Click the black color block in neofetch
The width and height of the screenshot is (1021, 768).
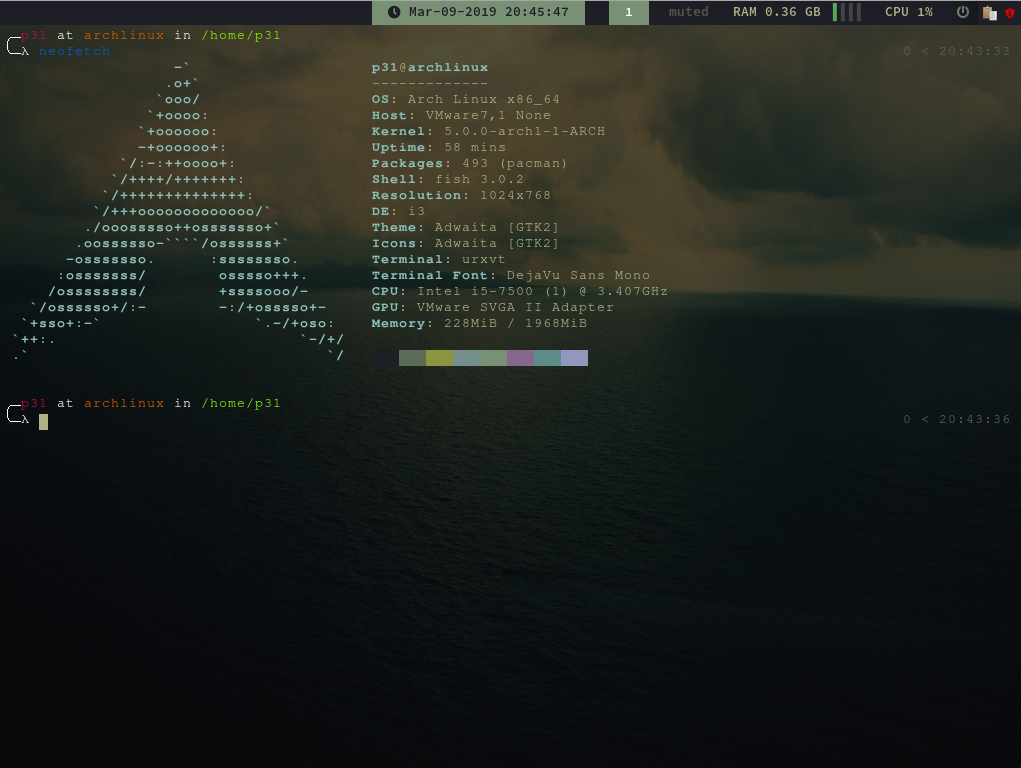tap(385, 358)
